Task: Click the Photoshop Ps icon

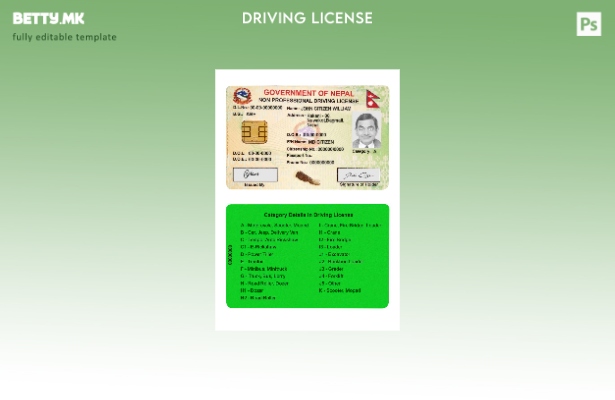Action: coord(589,24)
